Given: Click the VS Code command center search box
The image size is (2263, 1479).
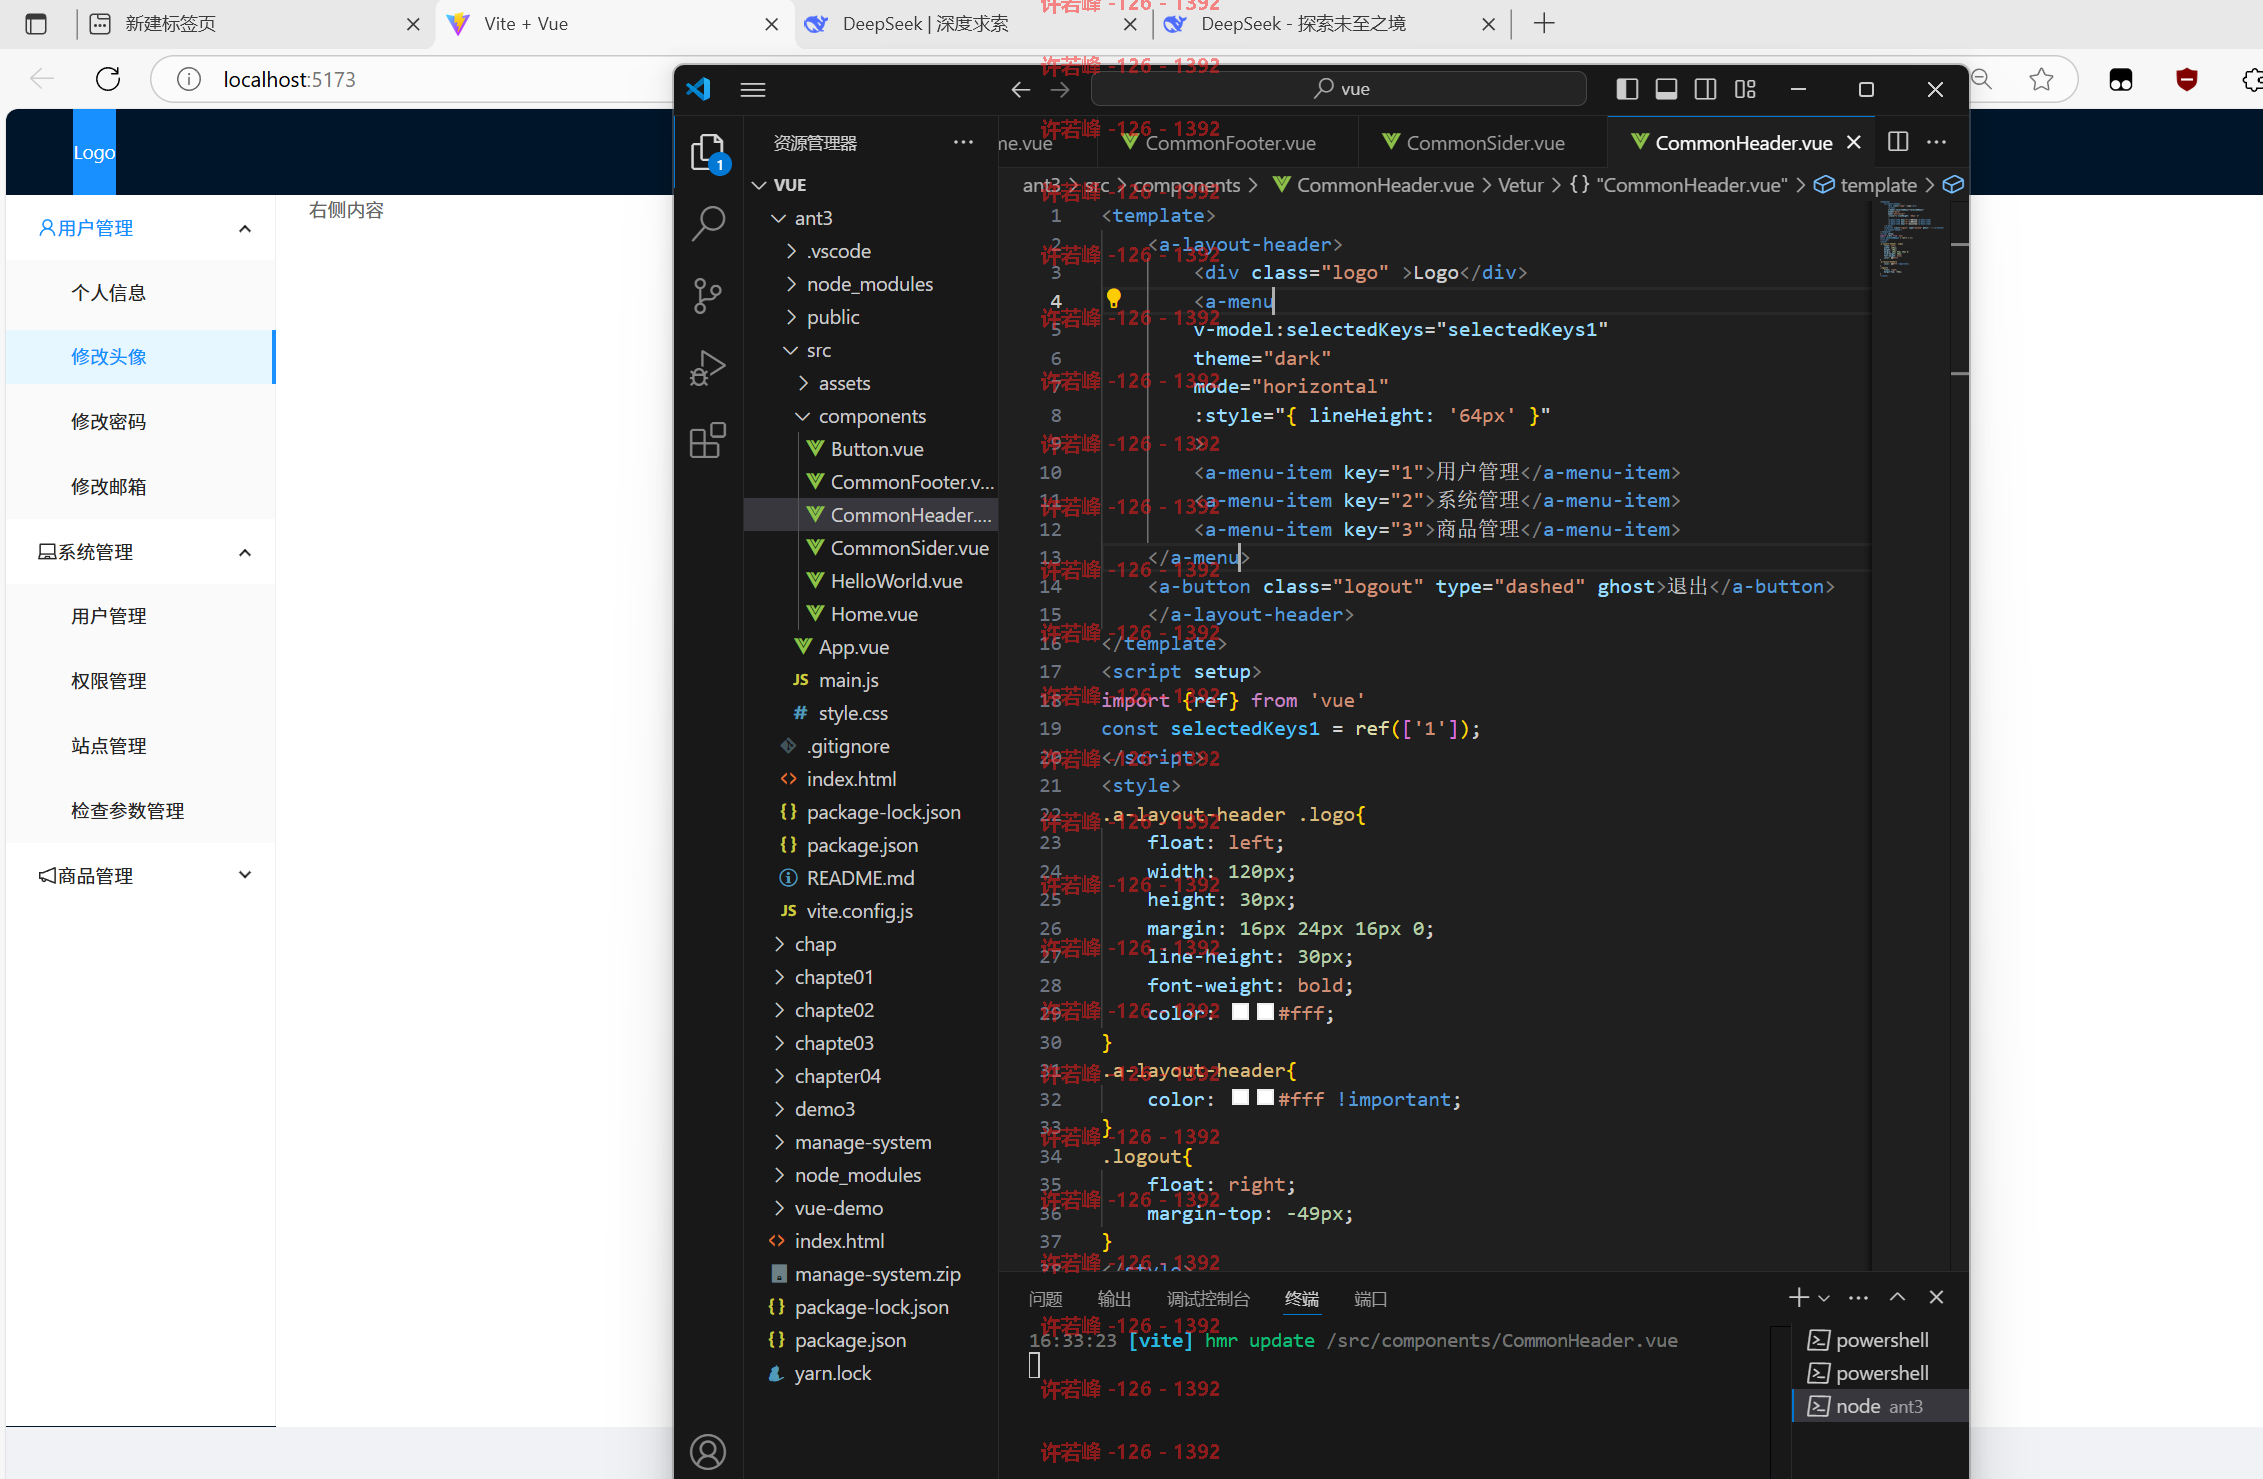Looking at the screenshot, I should click(1339, 89).
